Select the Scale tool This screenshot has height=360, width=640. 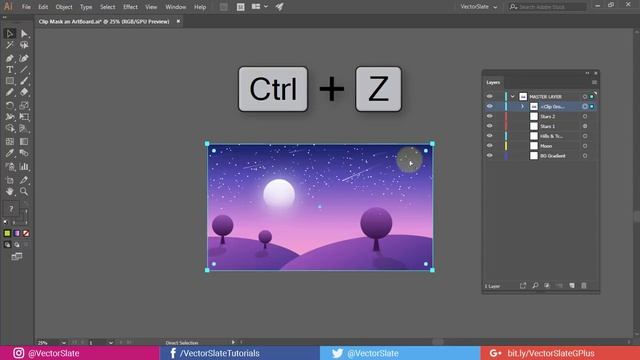point(24,106)
